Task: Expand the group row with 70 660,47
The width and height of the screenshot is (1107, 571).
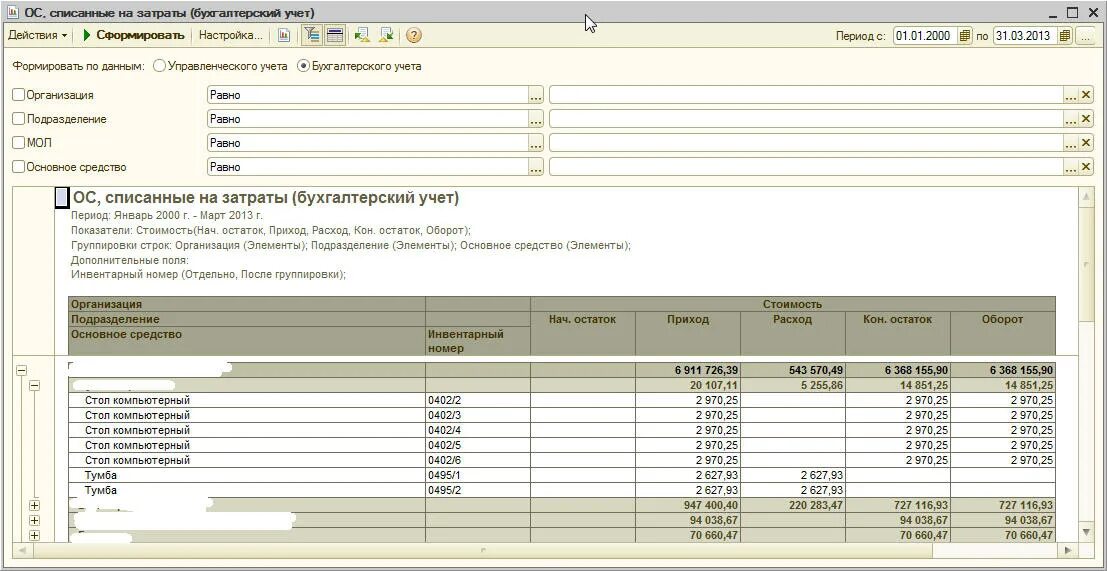Action: (x=34, y=536)
